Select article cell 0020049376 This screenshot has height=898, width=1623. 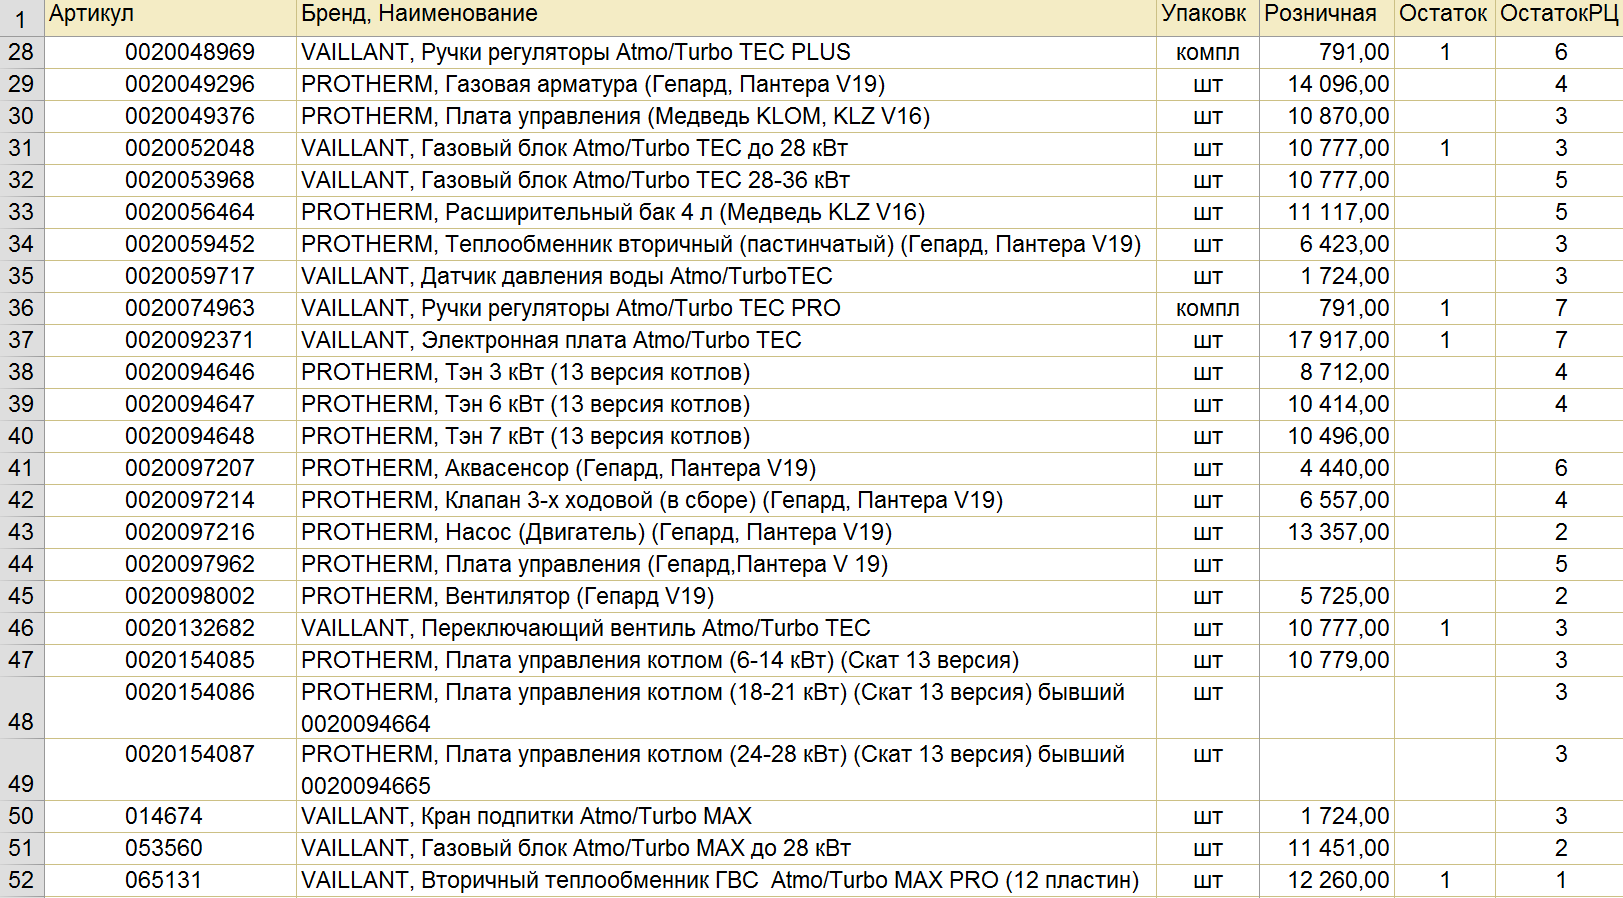[x=170, y=116]
